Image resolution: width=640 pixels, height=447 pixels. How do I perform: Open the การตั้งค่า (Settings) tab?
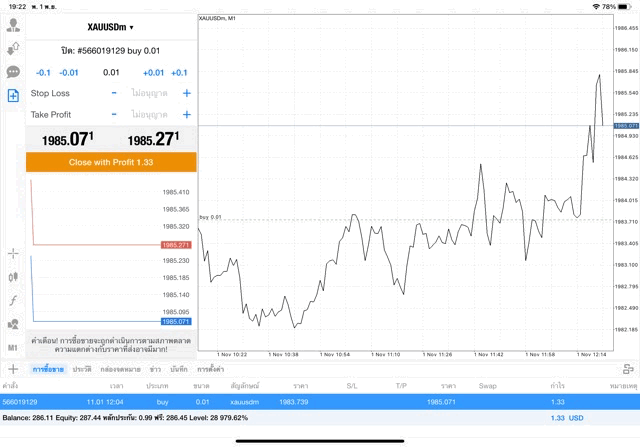coord(209,370)
